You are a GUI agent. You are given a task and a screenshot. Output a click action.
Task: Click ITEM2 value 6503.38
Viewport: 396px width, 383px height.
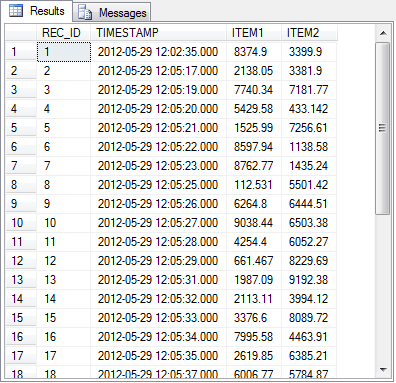[308, 223]
